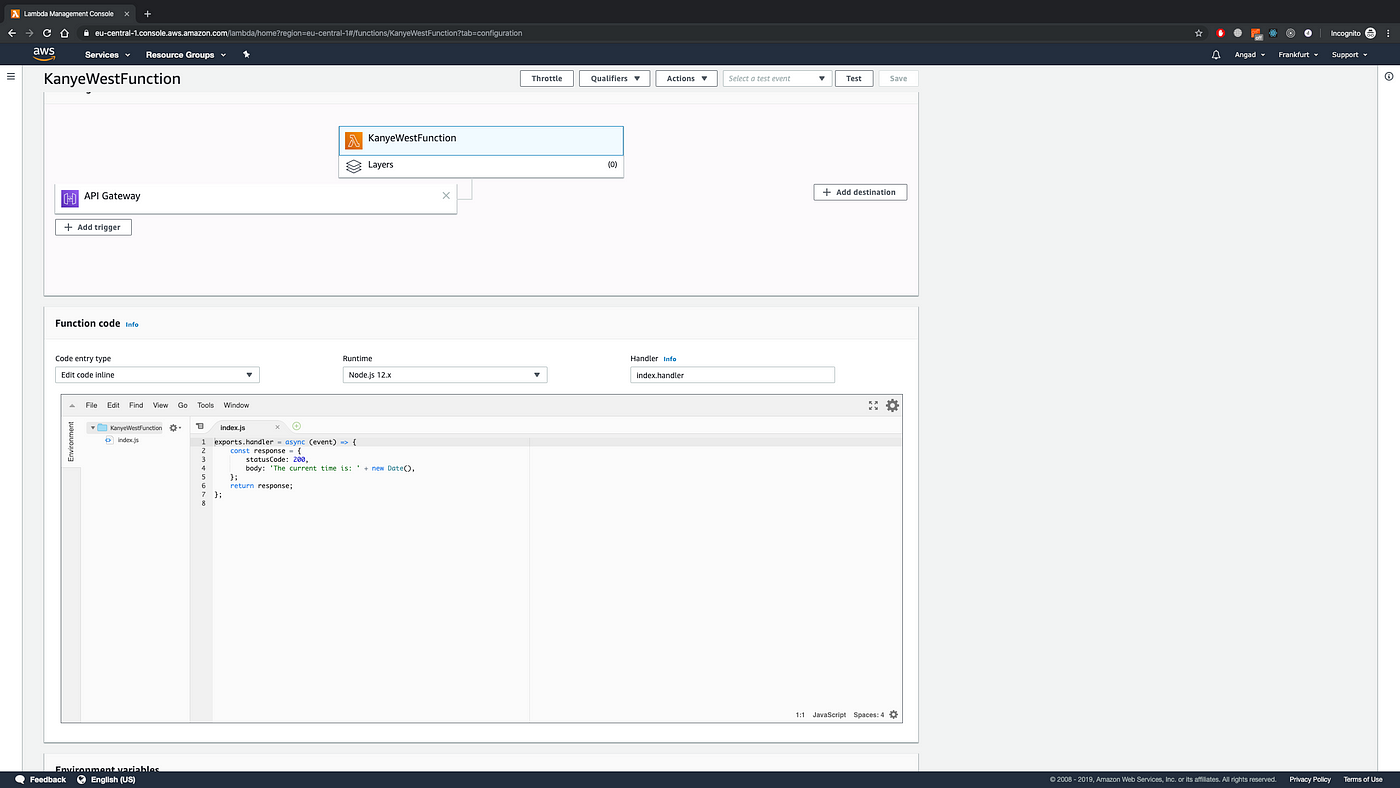
Task: Open the info panel icon at right edge
Action: pos(1388,77)
